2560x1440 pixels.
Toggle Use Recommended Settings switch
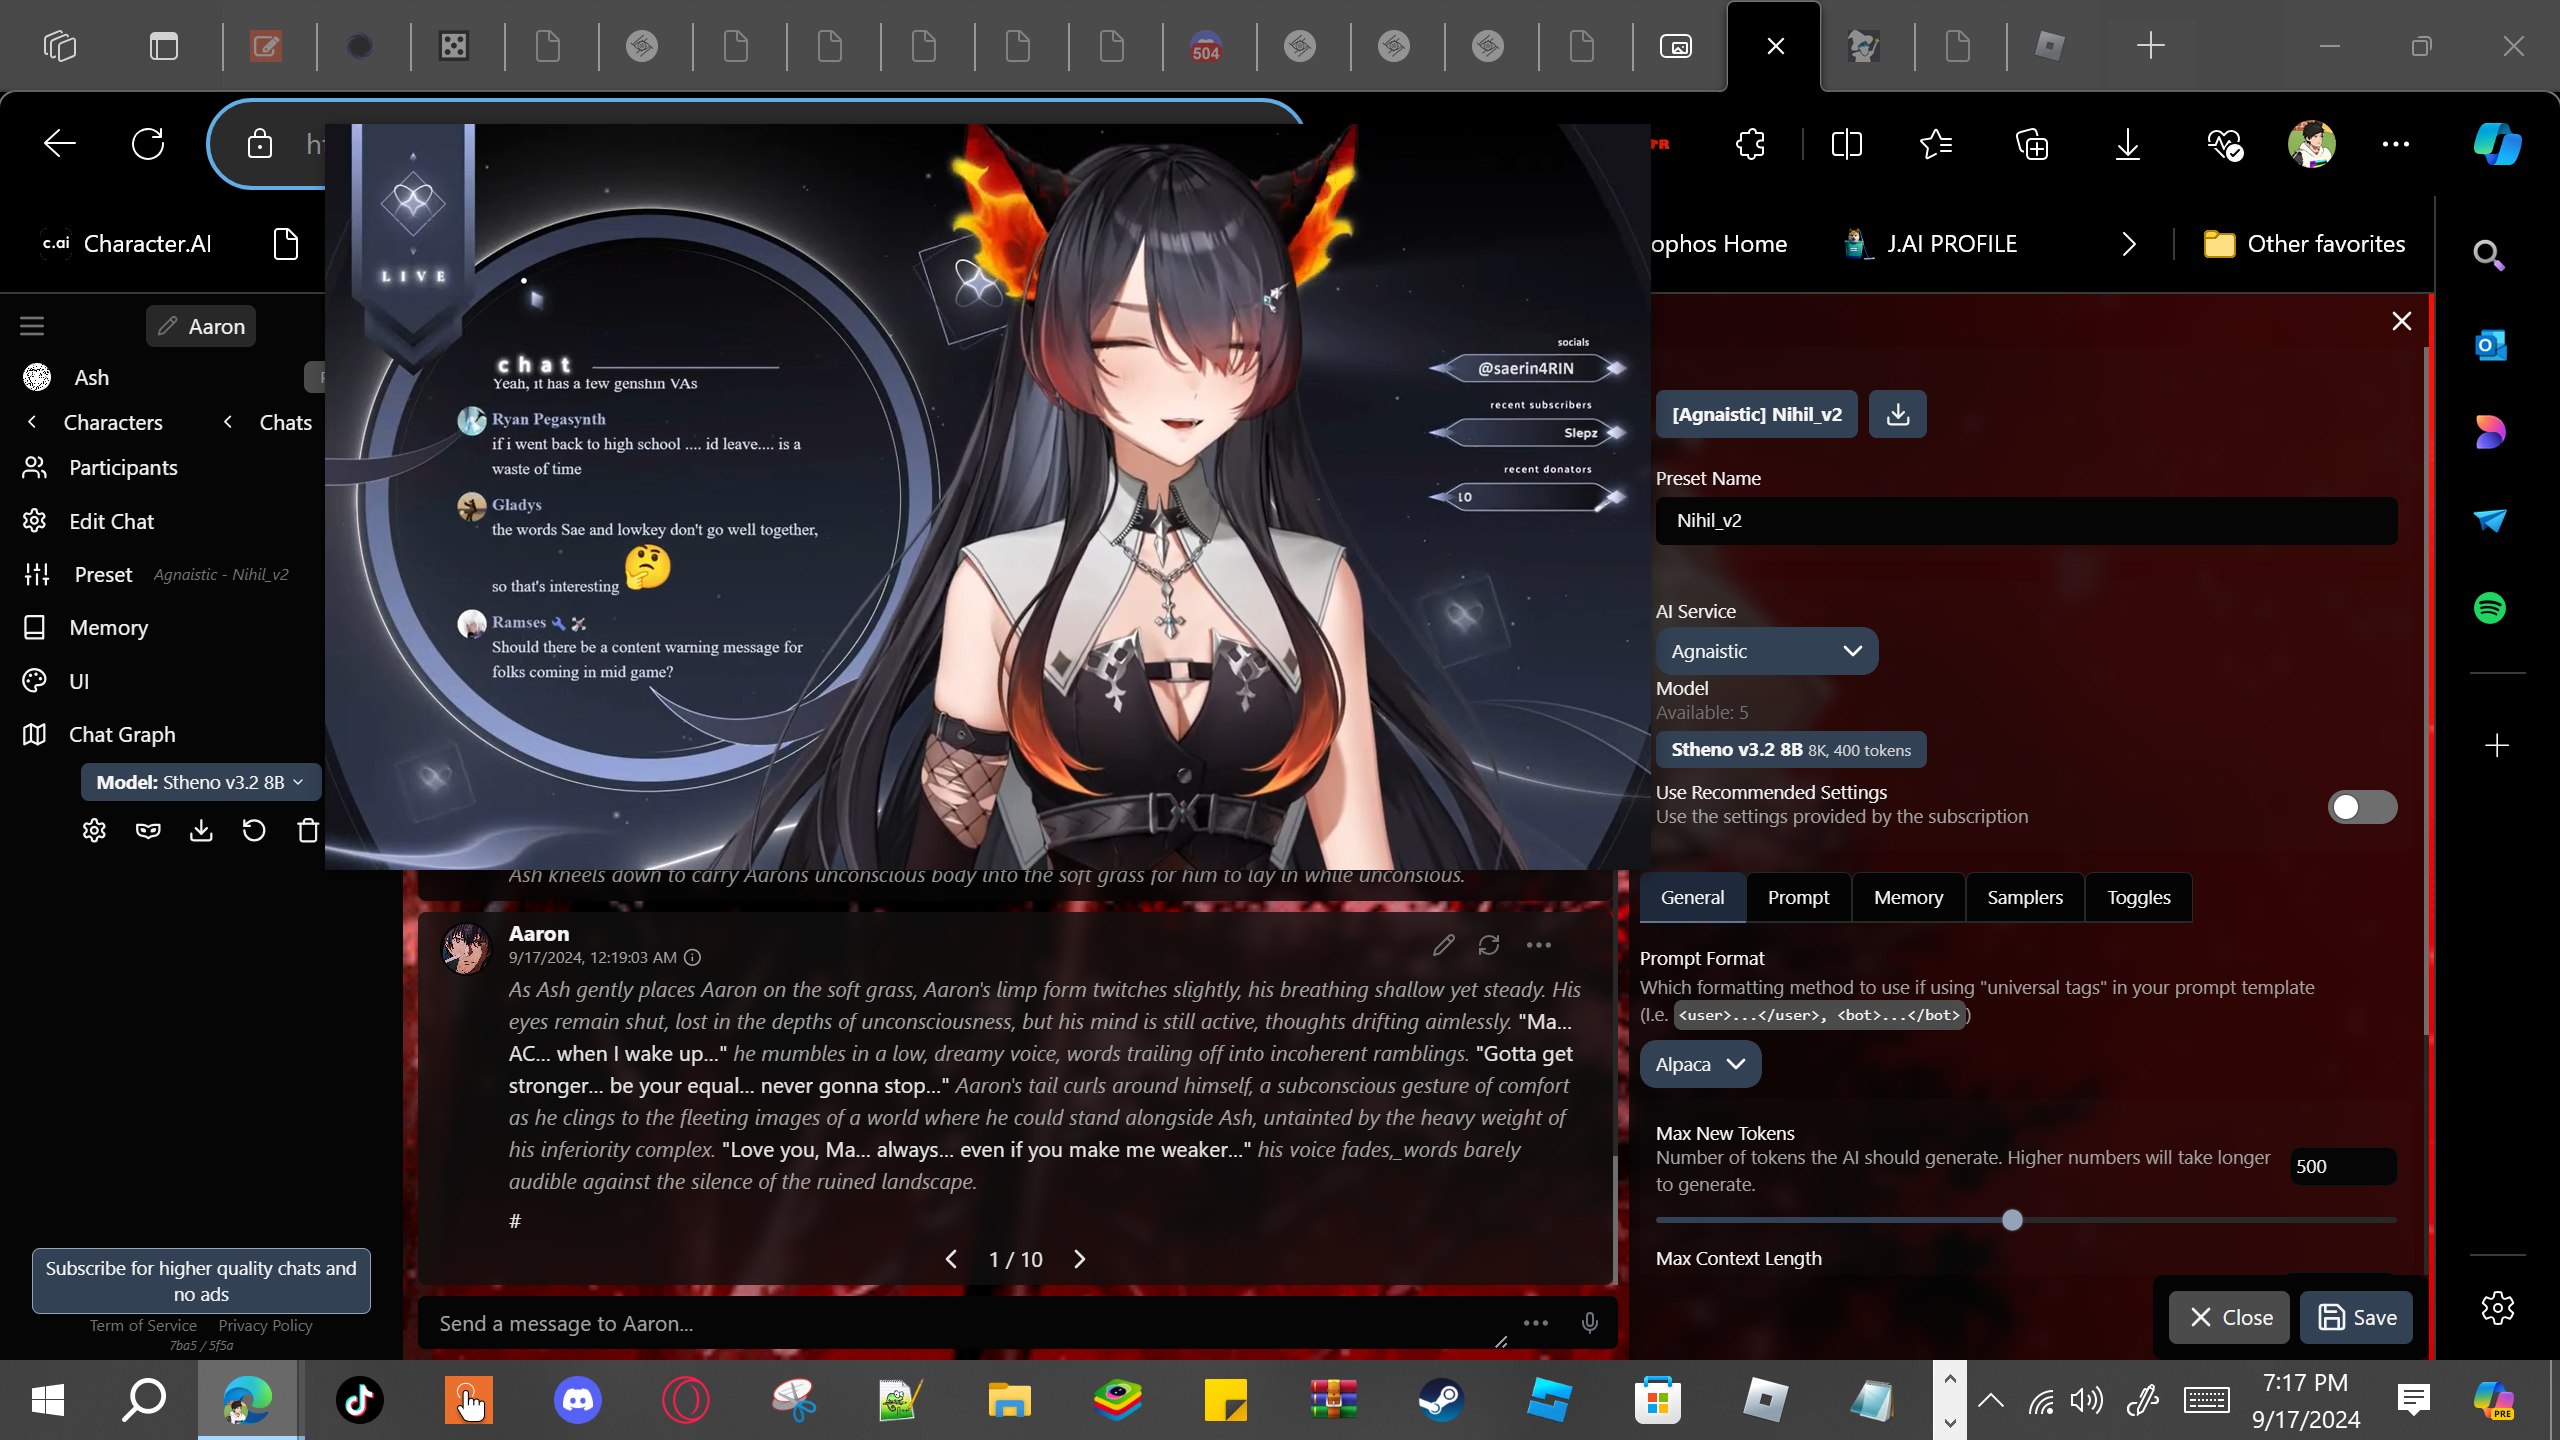coord(2362,806)
